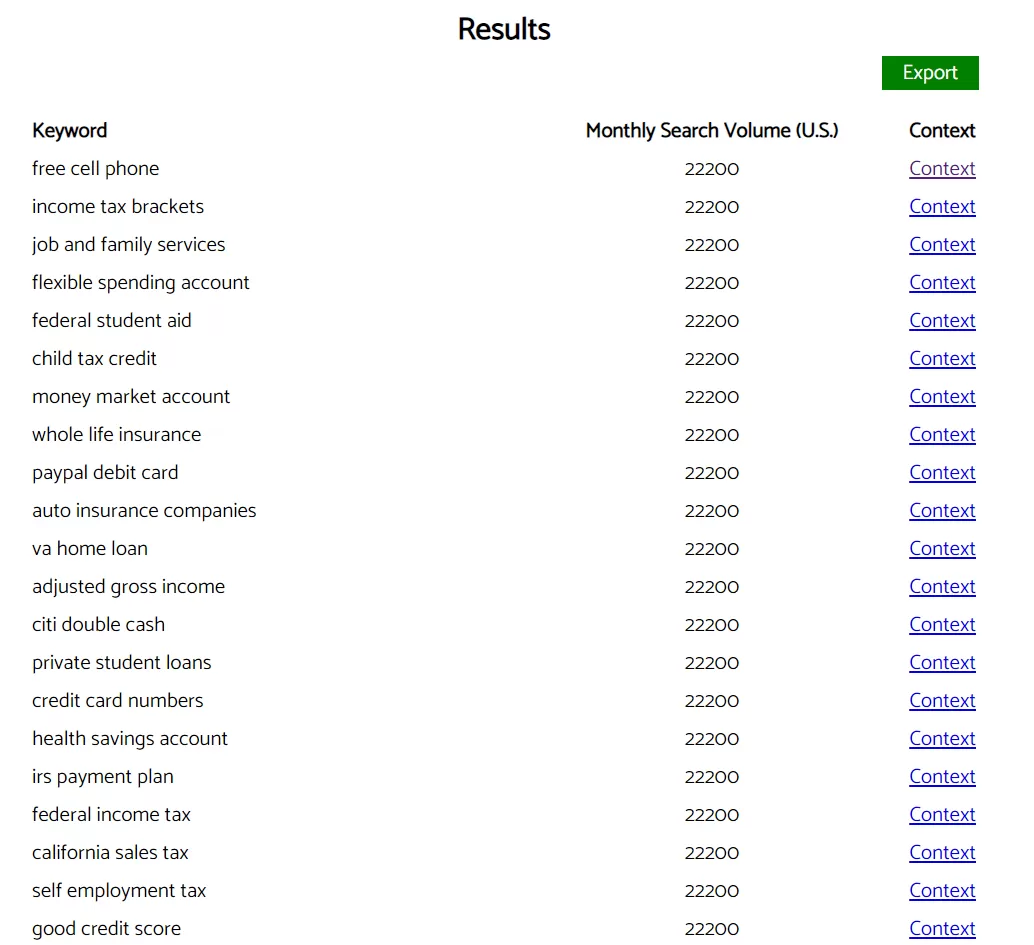Open Context link for federal student aid

coord(942,321)
